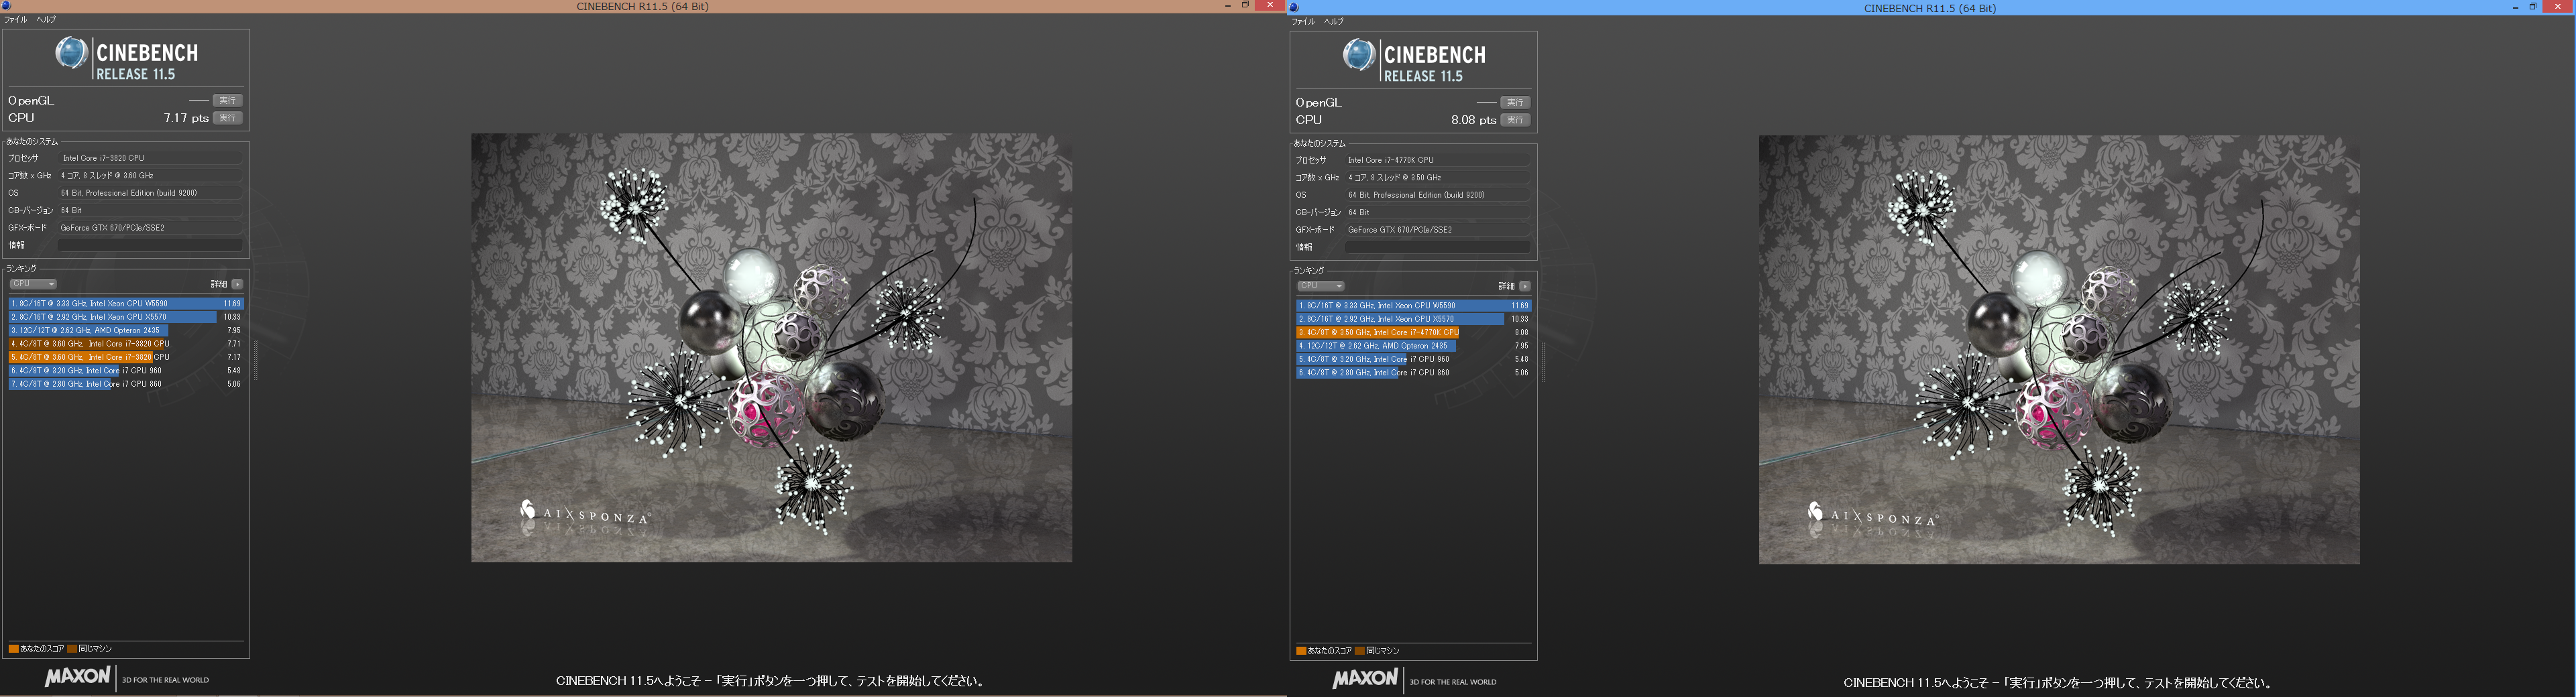The width and height of the screenshot is (2576, 697).
Task: Open the ranking CPU dropdown in the left window
Action: click(33, 284)
